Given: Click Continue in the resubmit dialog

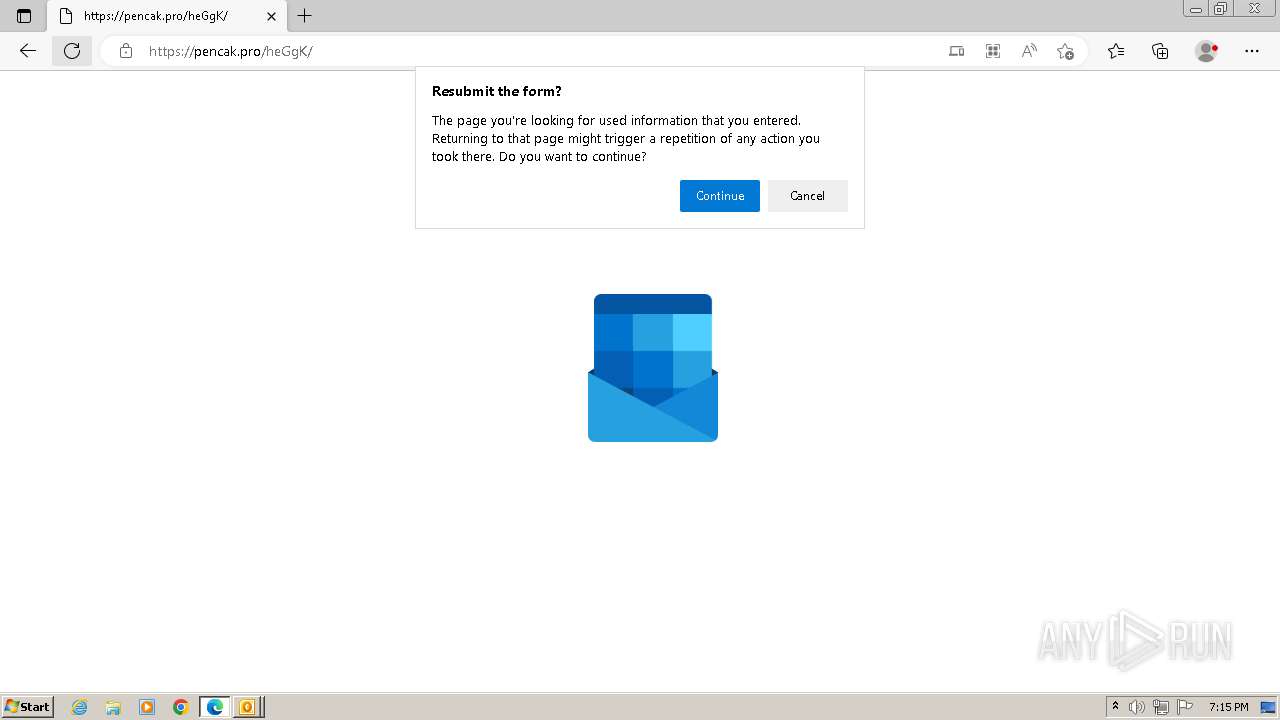Looking at the screenshot, I should click(720, 196).
